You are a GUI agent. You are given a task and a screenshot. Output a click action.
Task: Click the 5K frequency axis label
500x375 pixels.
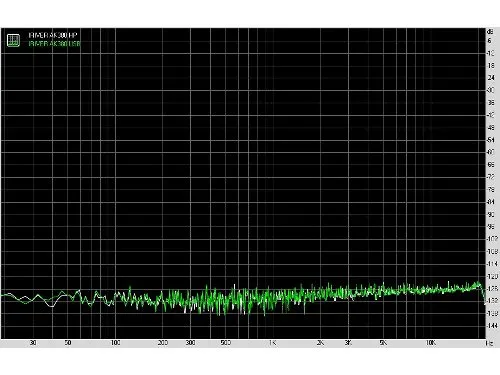point(383,343)
